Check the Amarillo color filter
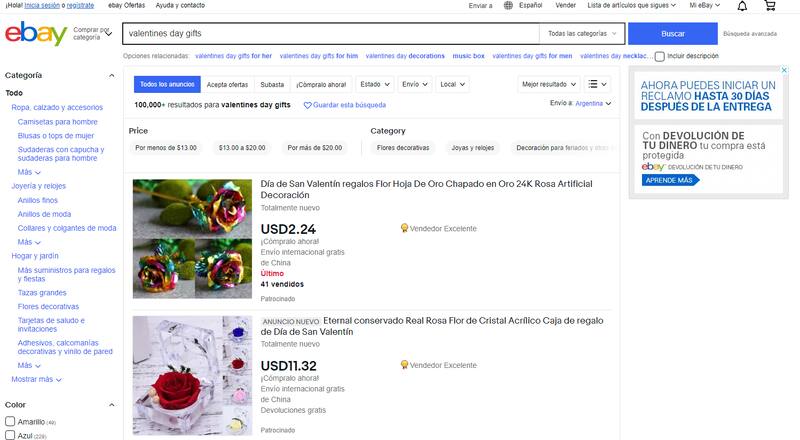800x440 pixels. coord(10,422)
